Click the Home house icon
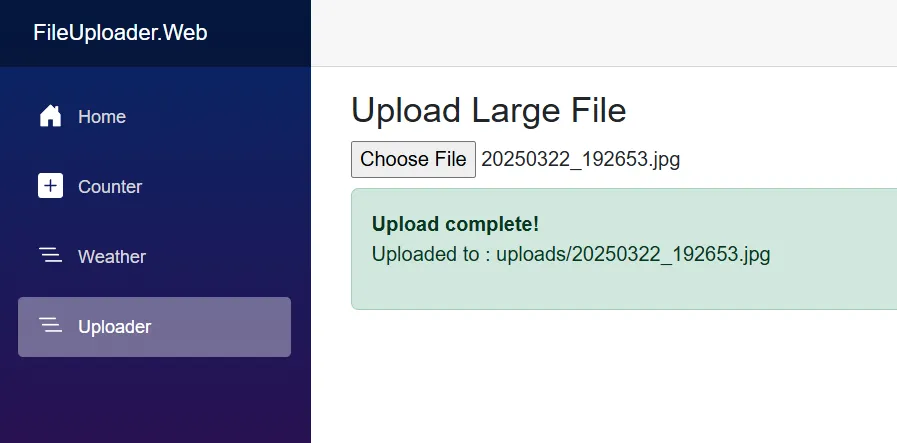The width and height of the screenshot is (897, 443). click(50, 116)
